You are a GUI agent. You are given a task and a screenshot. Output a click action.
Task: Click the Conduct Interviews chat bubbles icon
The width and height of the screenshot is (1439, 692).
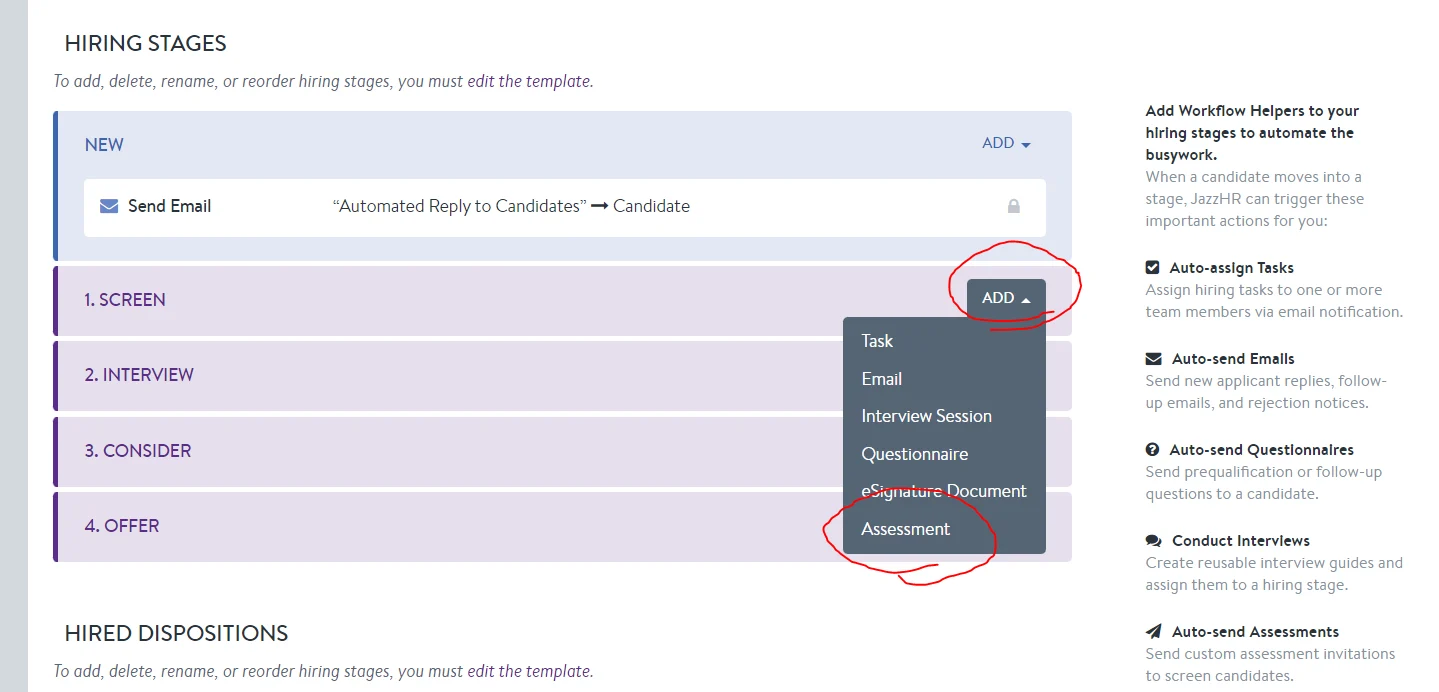[x=1154, y=541]
